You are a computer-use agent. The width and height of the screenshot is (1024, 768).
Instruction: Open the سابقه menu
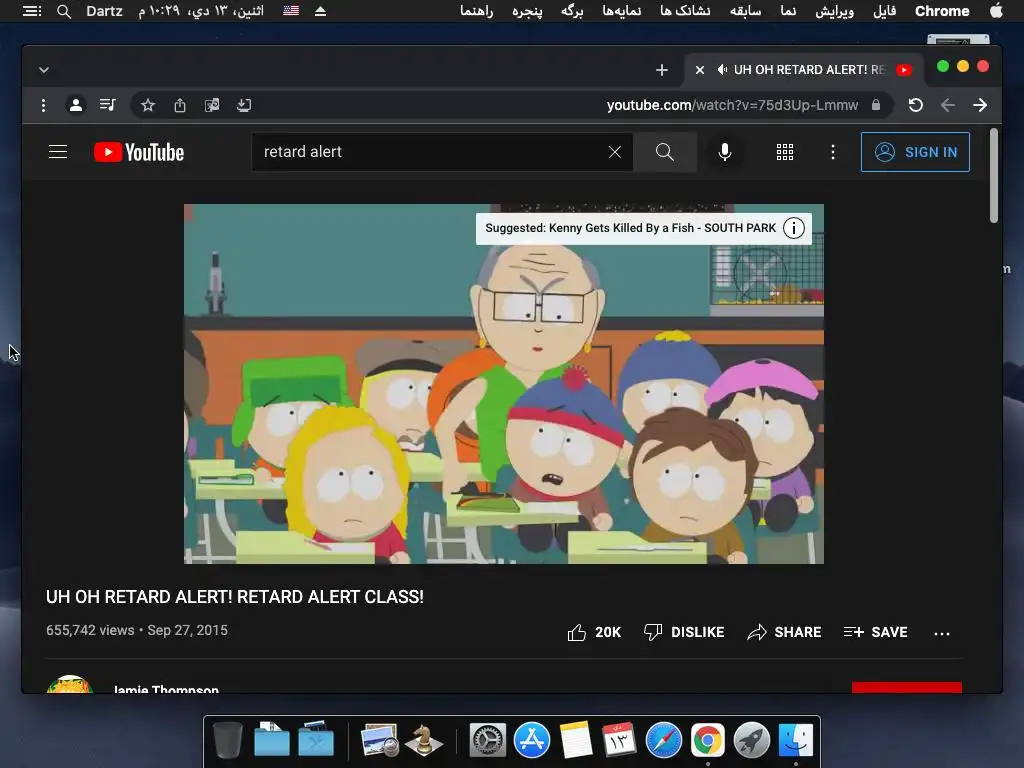745,11
